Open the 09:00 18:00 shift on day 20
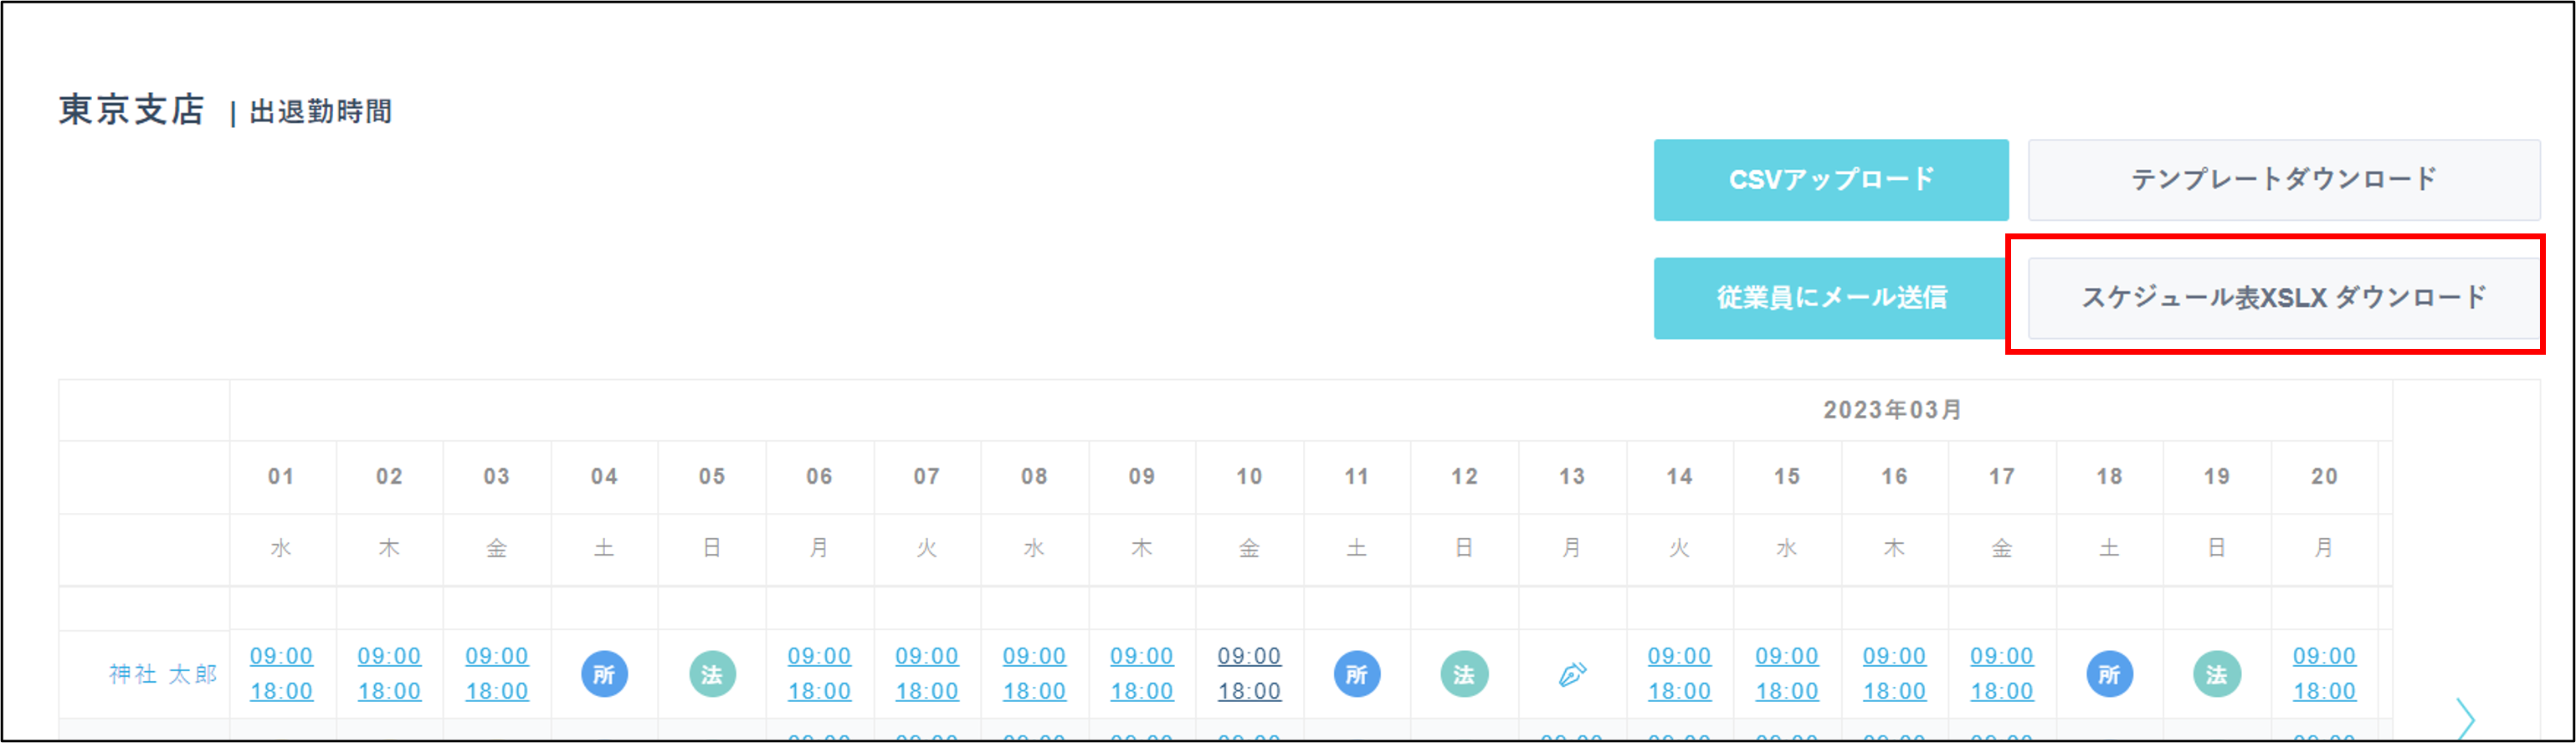Viewport: 2576px width, 743px height. tap(2324, 673)
